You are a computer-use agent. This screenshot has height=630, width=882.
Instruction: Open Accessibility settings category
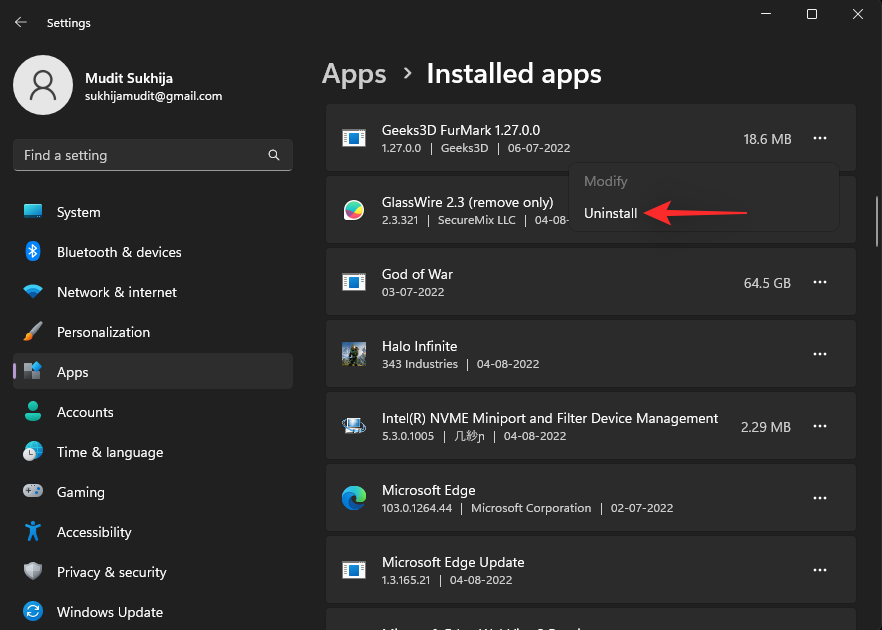pos(94,532)
